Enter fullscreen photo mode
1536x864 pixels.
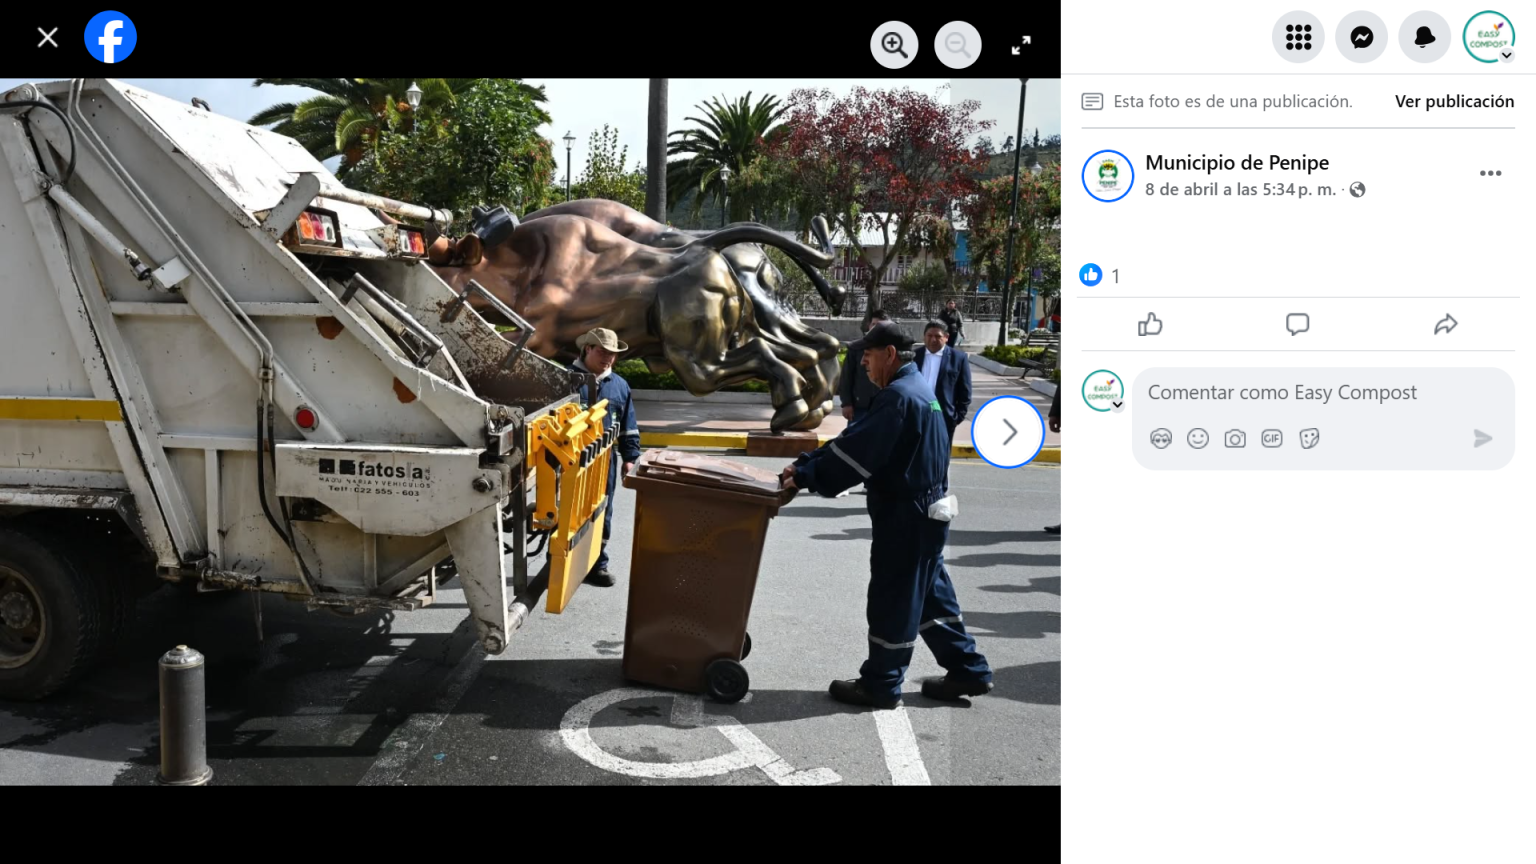[1021, 45]
